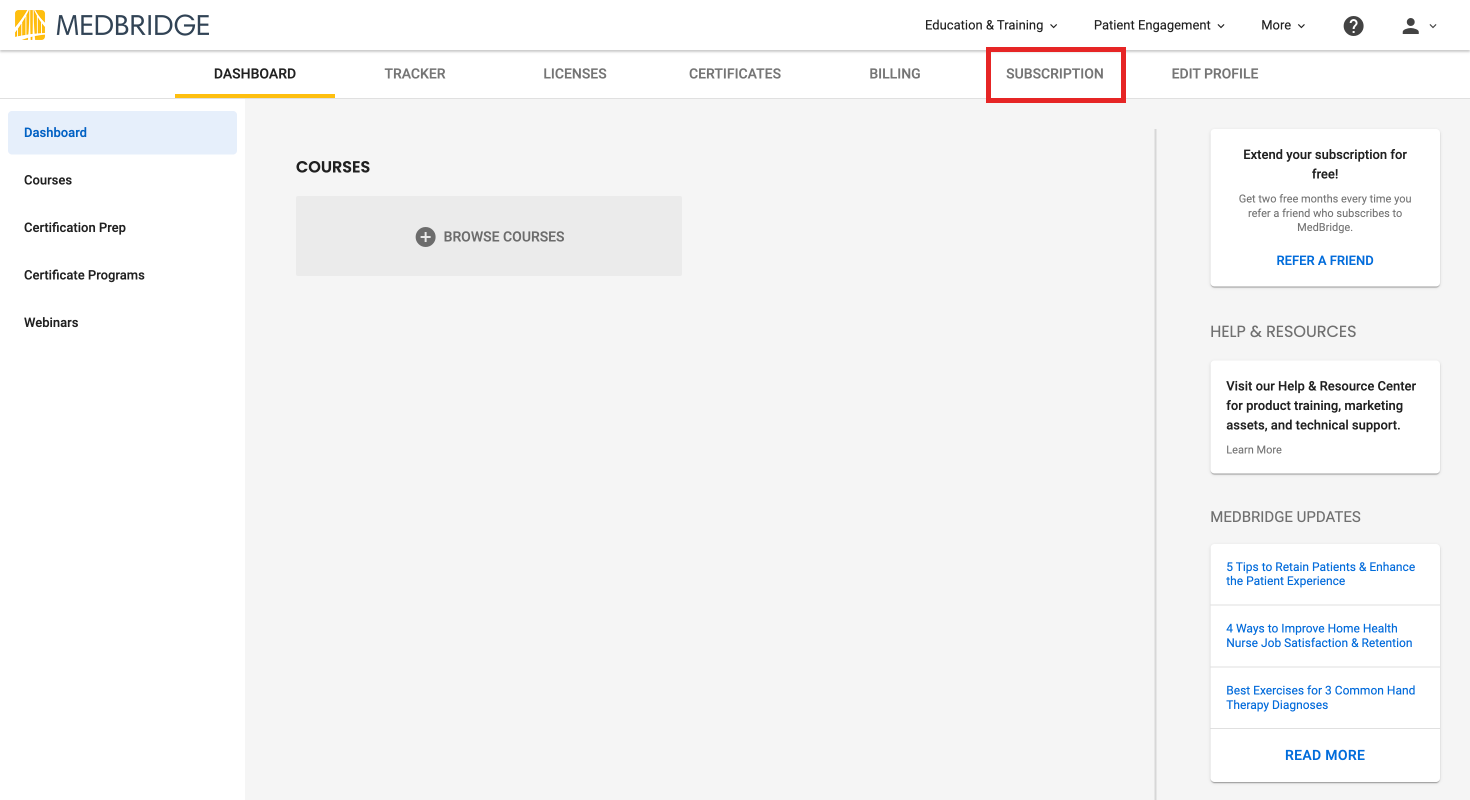Switch to the Dashboard tab
The height and width of the screenshot is (800, 1470).
pyautogui.click(x=255, y=74)
